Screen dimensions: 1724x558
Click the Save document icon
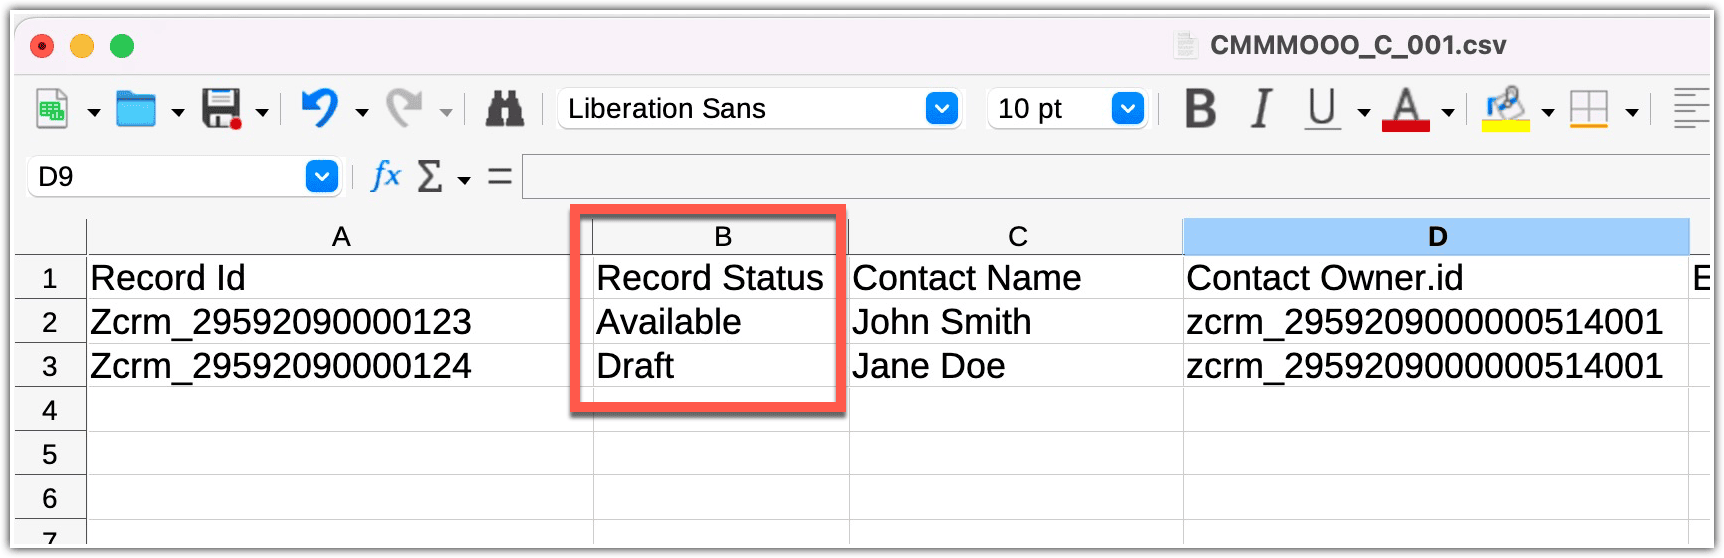pos(221,109)
